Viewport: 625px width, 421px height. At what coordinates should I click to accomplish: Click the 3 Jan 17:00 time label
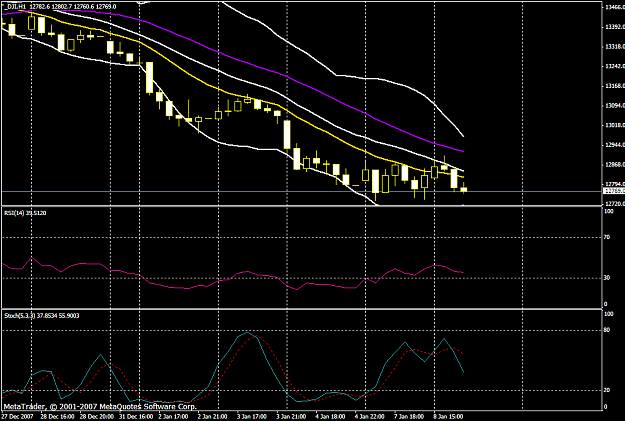(x=252, y=417)
